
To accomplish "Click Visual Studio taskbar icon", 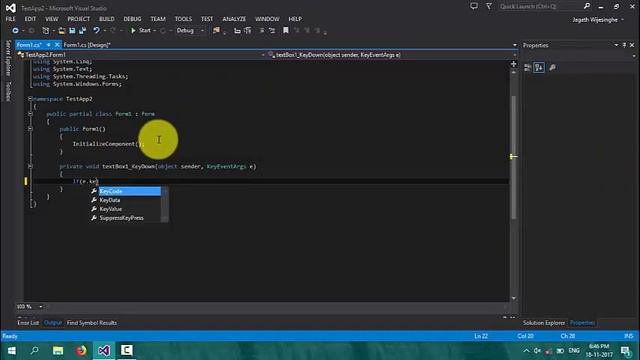I will [104, 351].
